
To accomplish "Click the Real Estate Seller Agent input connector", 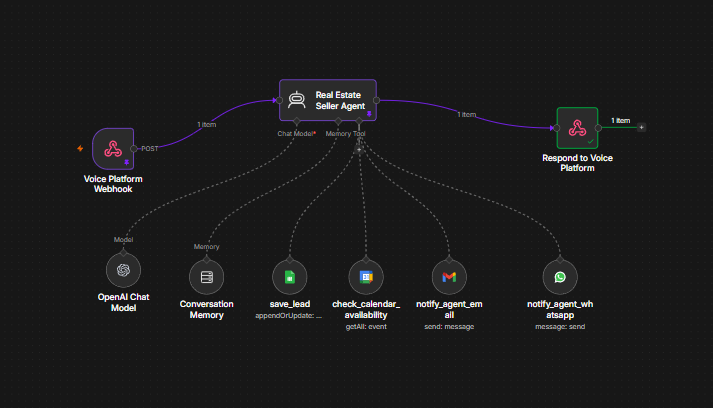I will [x=279, y=100].
